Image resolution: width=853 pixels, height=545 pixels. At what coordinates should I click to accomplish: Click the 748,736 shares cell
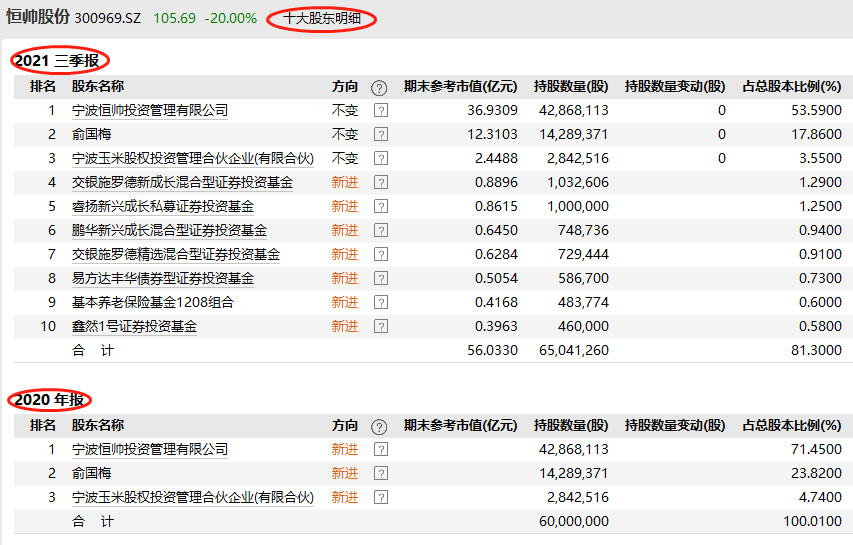[583, 230]
